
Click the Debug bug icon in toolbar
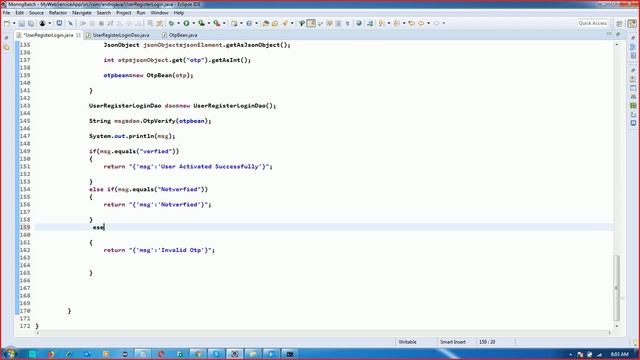point(171,24)
